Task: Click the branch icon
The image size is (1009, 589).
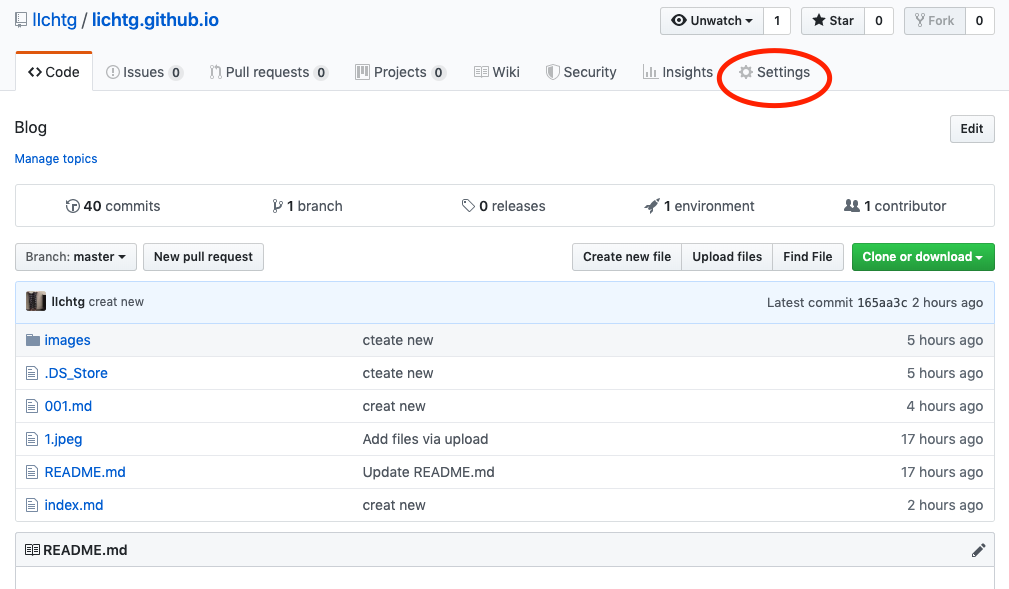Action: tap(277, 206)
